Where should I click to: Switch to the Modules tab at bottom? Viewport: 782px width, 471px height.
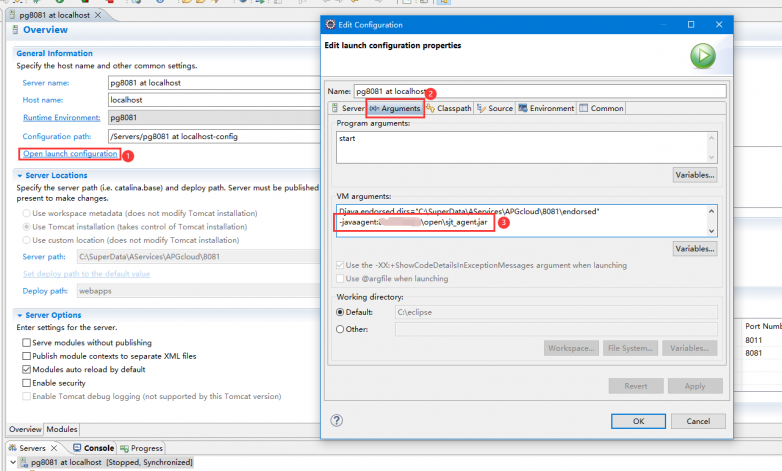(62, 429)
